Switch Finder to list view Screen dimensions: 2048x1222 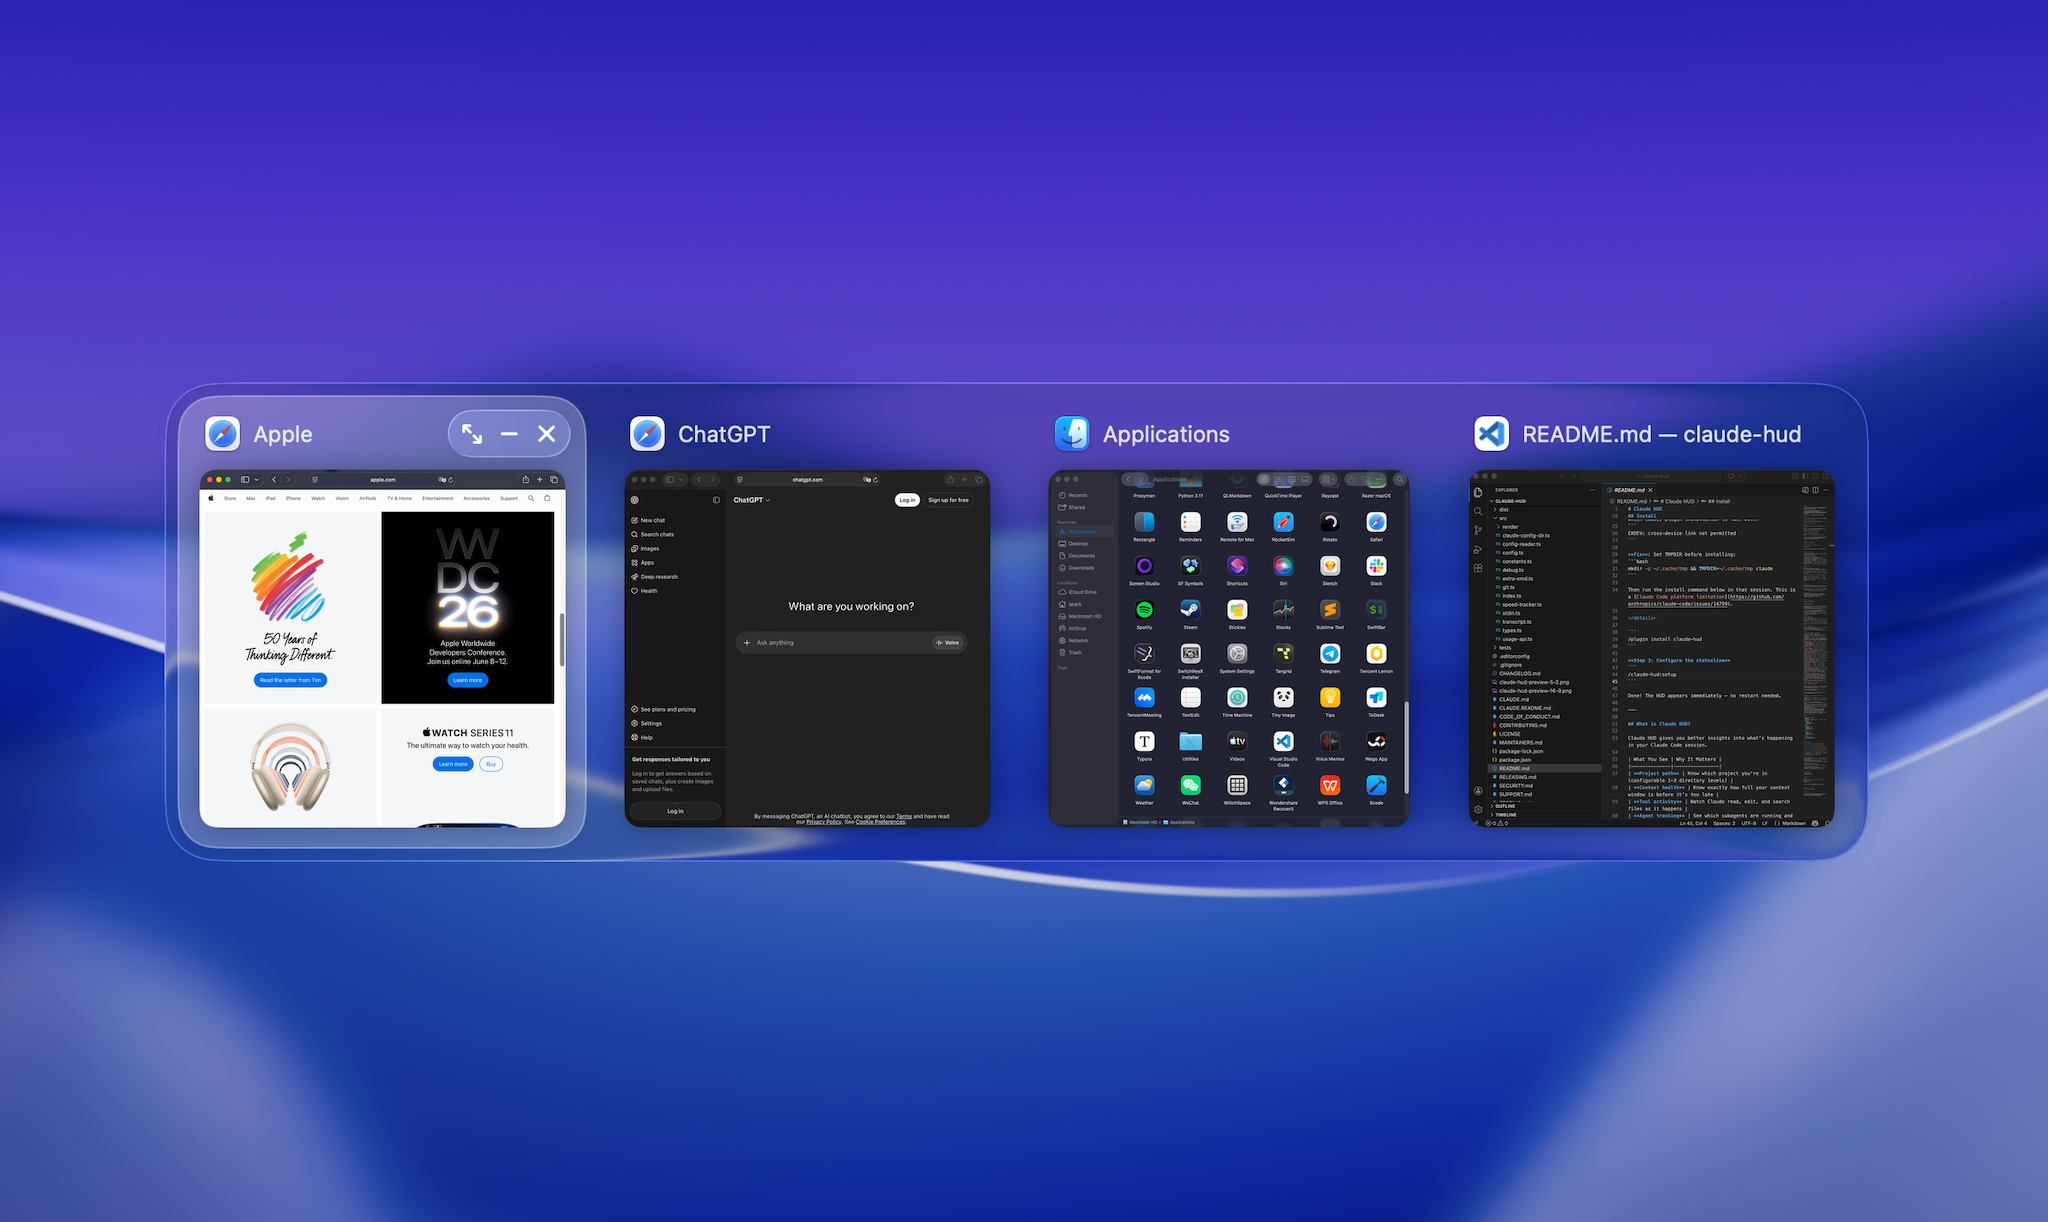pos(1278,480)
